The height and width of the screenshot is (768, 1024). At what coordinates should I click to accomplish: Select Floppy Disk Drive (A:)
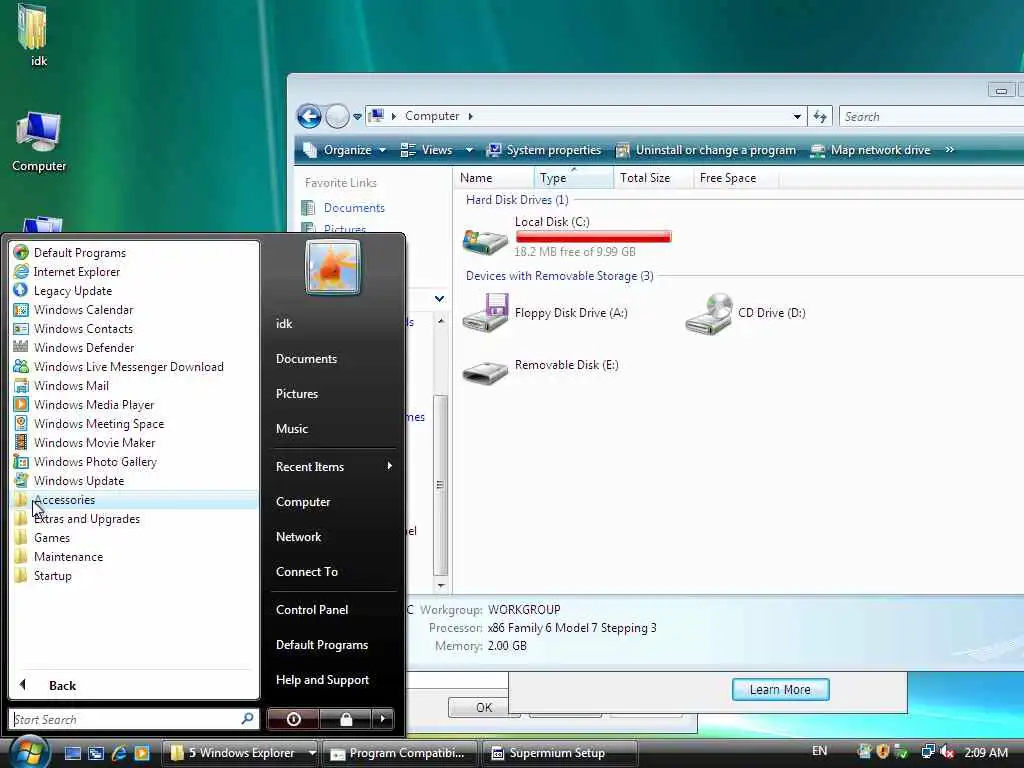point(545,313)
